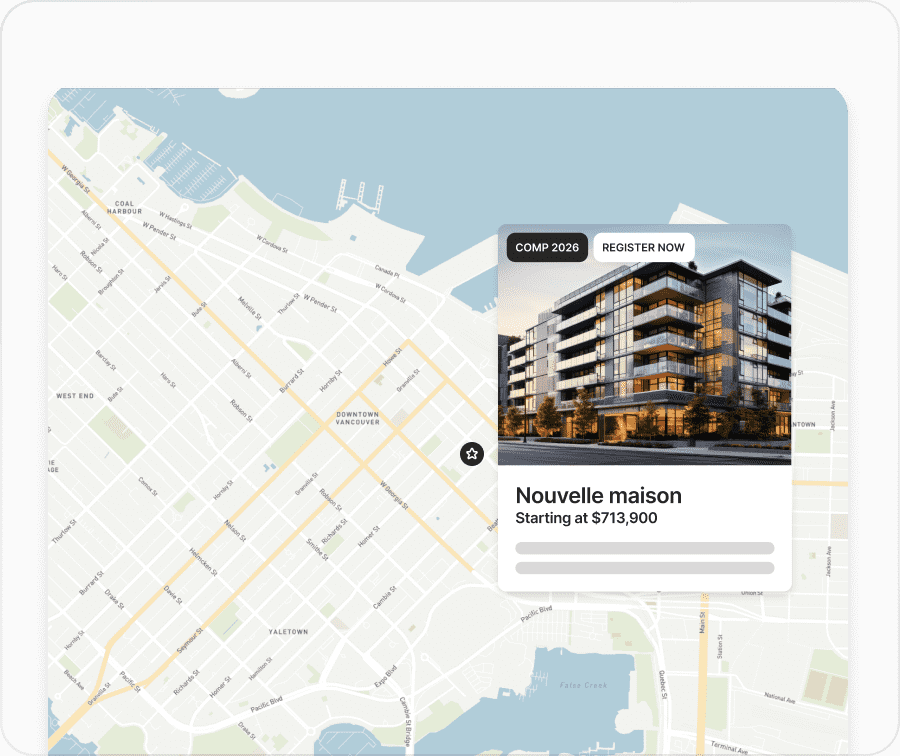Click the National Ave street label
Viewport: 900px width, 756px height.
(779, 698)
